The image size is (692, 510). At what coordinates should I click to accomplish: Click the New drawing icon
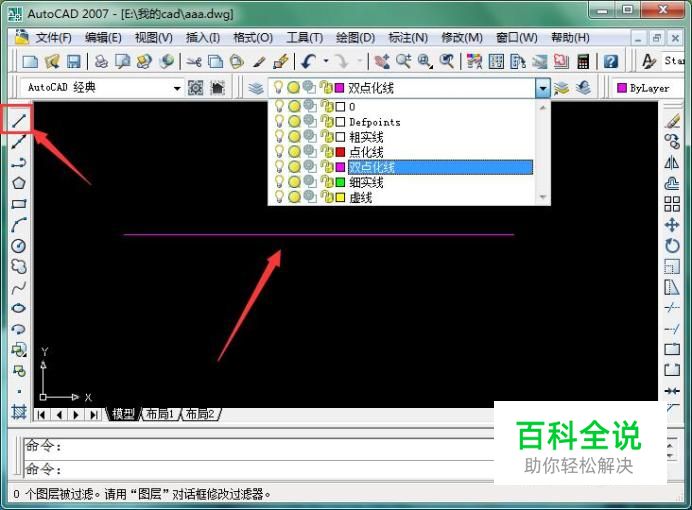[x=30, y=61]
